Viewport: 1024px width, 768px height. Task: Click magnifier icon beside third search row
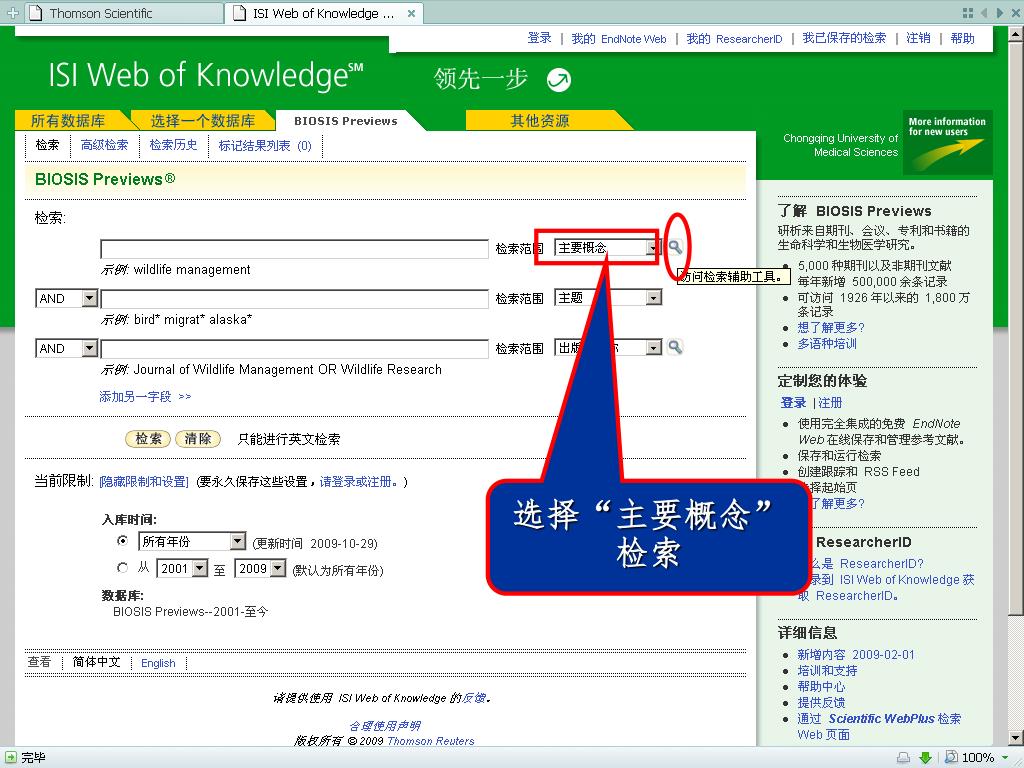[675, 347]
